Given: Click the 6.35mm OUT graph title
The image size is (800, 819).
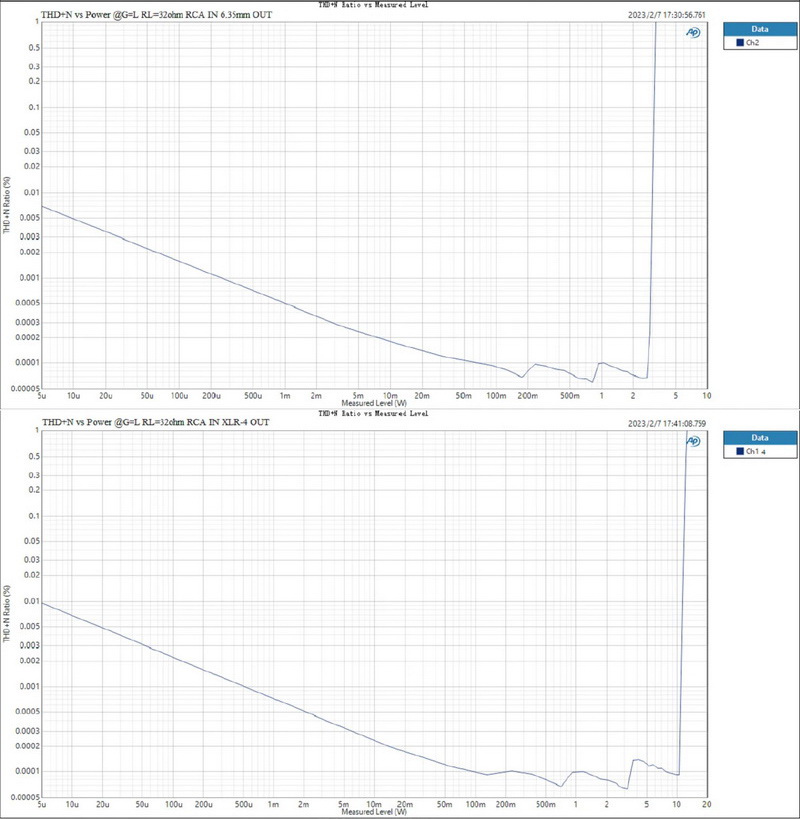Looking at the screenshot, I should 155,15.
